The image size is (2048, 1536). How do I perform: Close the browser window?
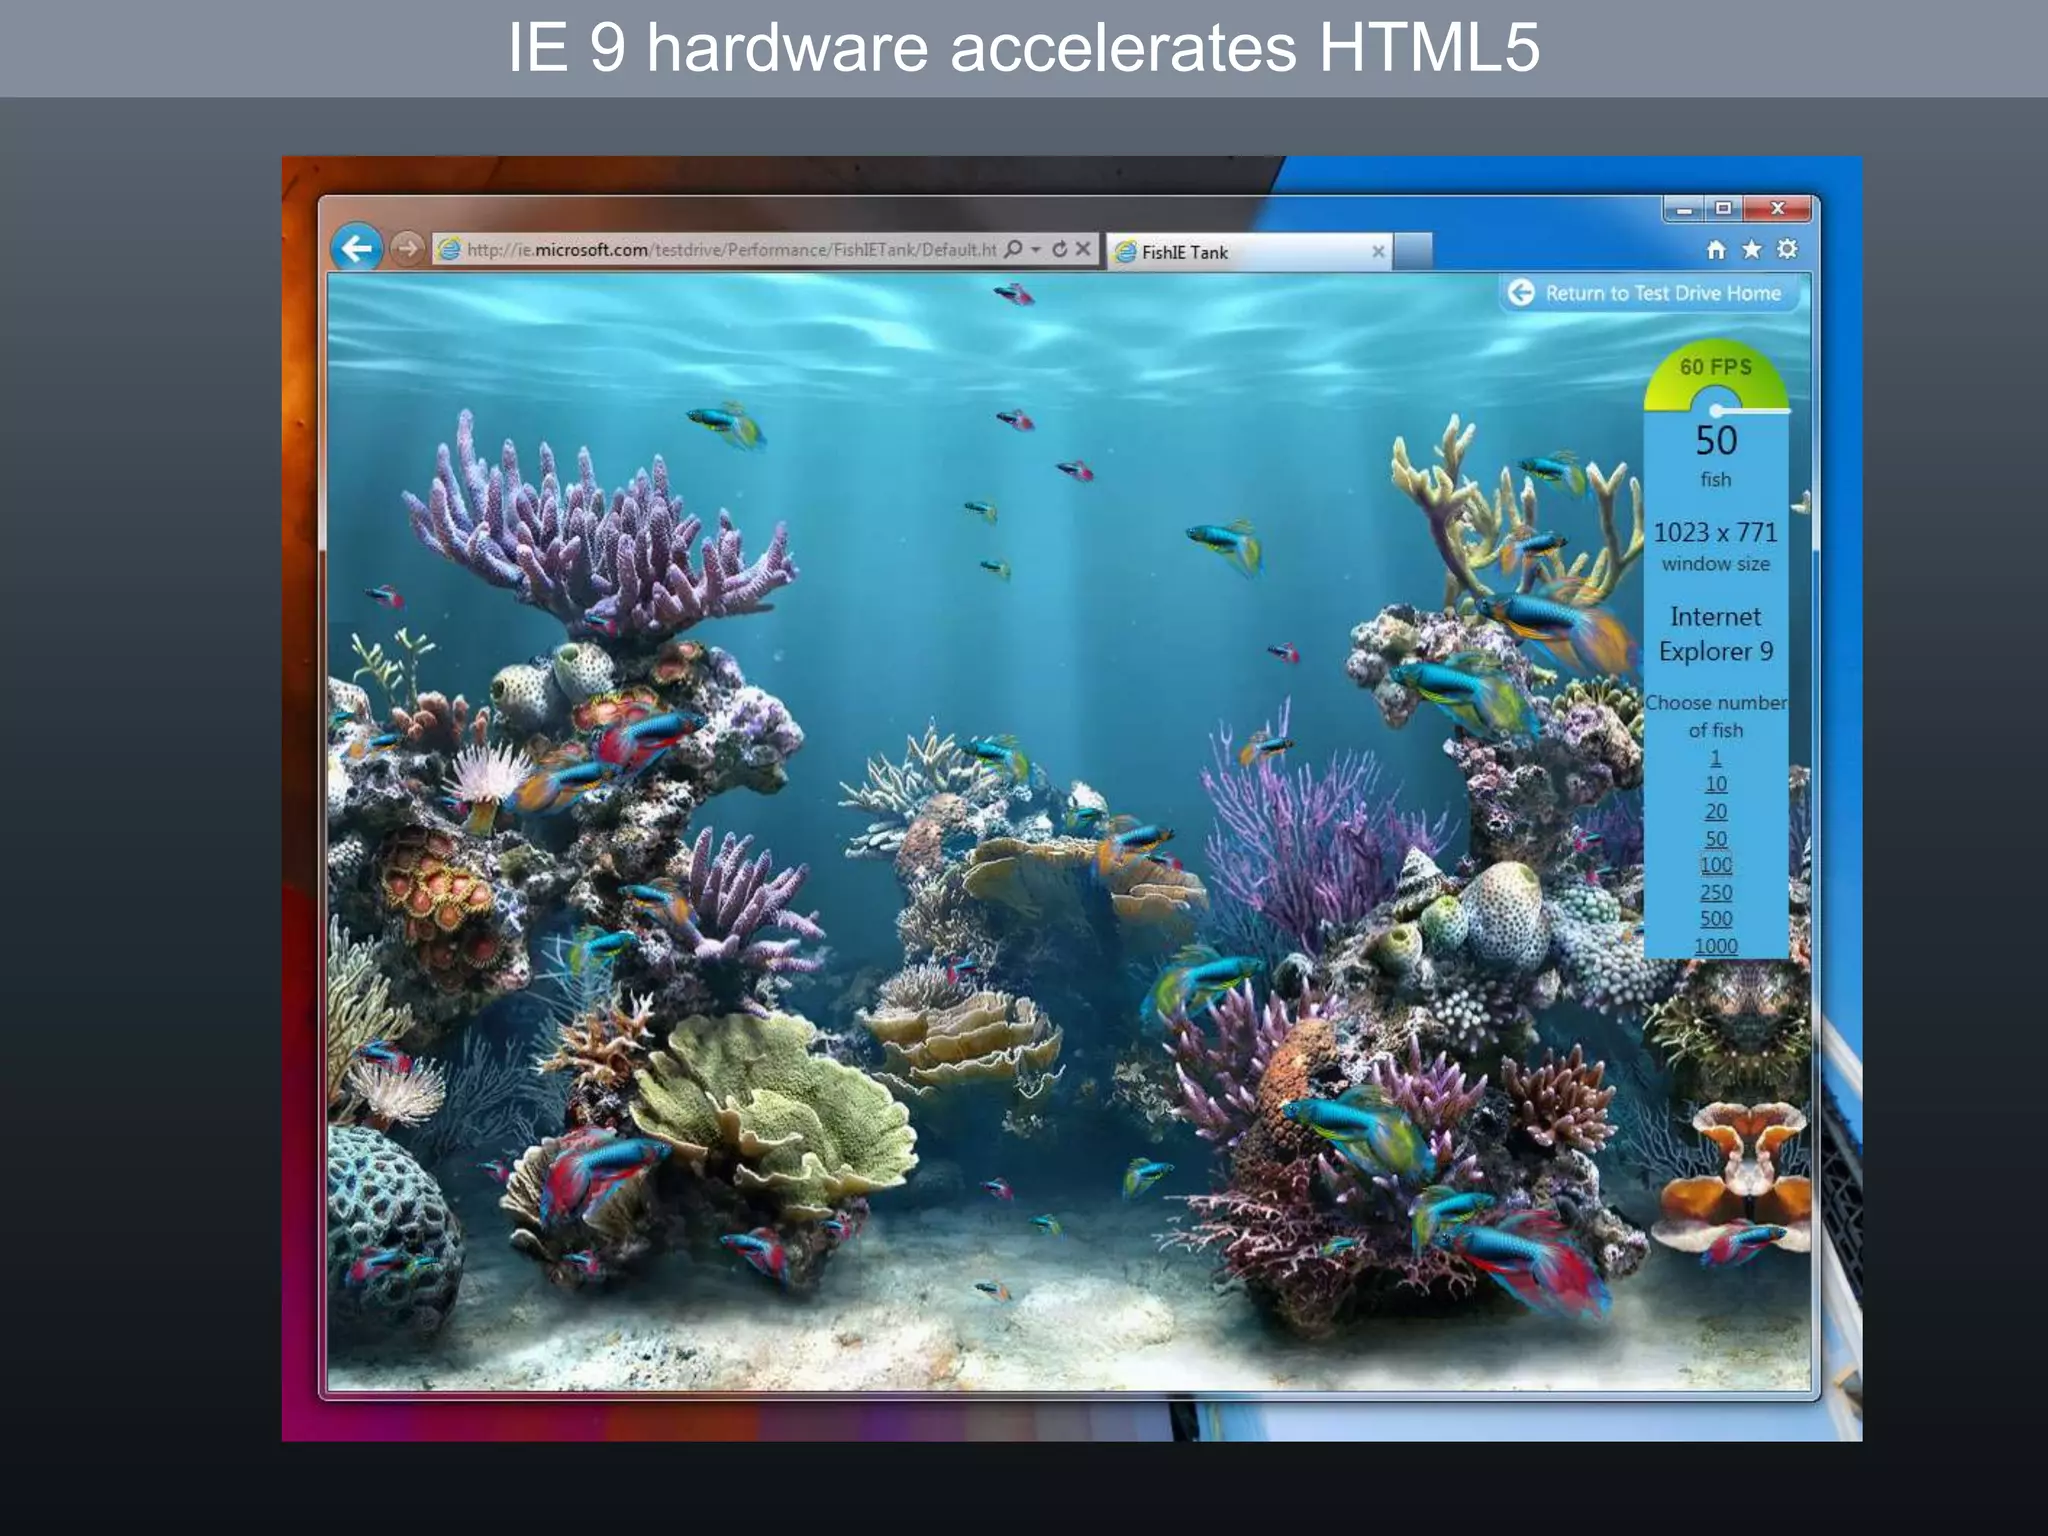[x=1777, y=208]
